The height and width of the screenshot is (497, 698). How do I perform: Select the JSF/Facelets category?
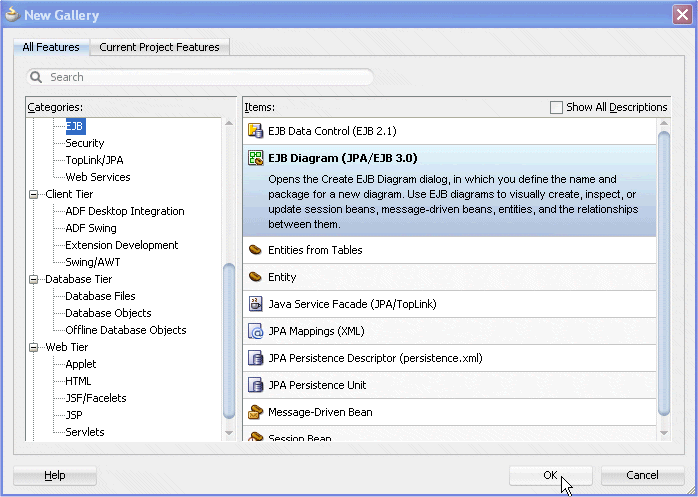(x=96, y=398)
